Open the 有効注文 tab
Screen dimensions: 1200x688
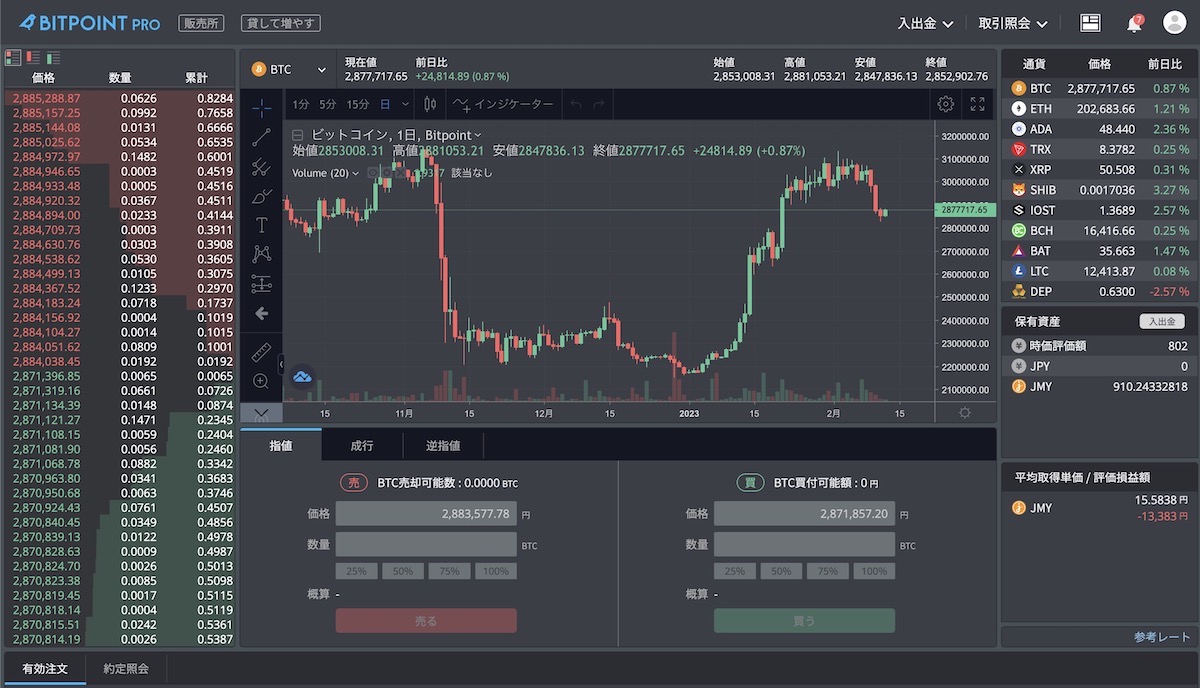(45, 668)
